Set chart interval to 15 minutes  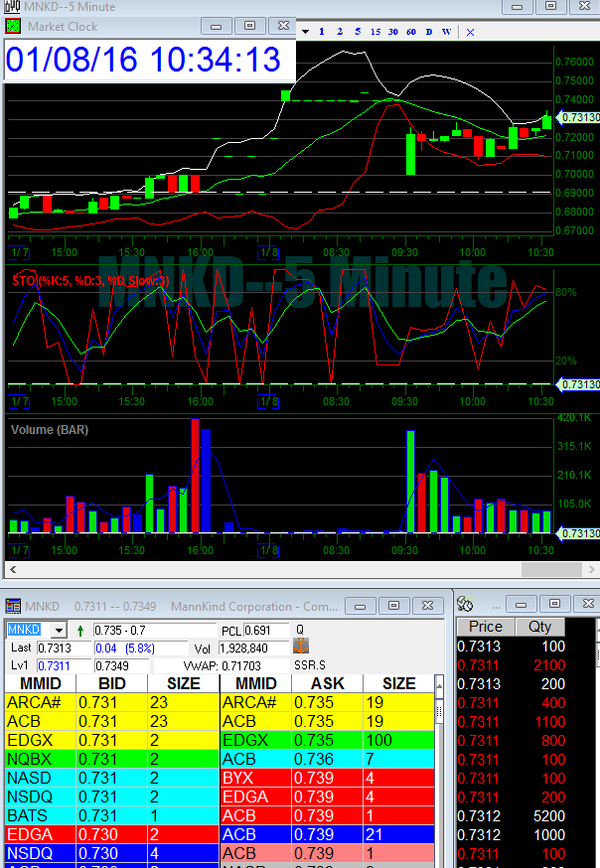pyautogui.click(x=375, y=31)
